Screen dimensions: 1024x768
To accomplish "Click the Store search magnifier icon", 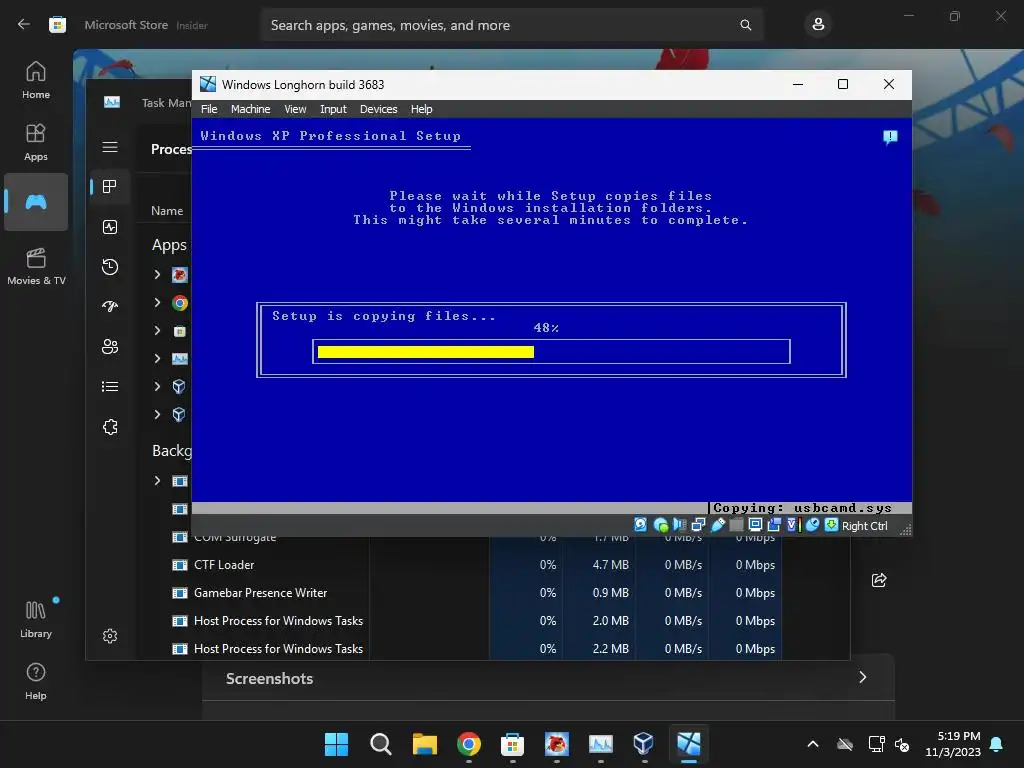I will [x=745, y=25].
